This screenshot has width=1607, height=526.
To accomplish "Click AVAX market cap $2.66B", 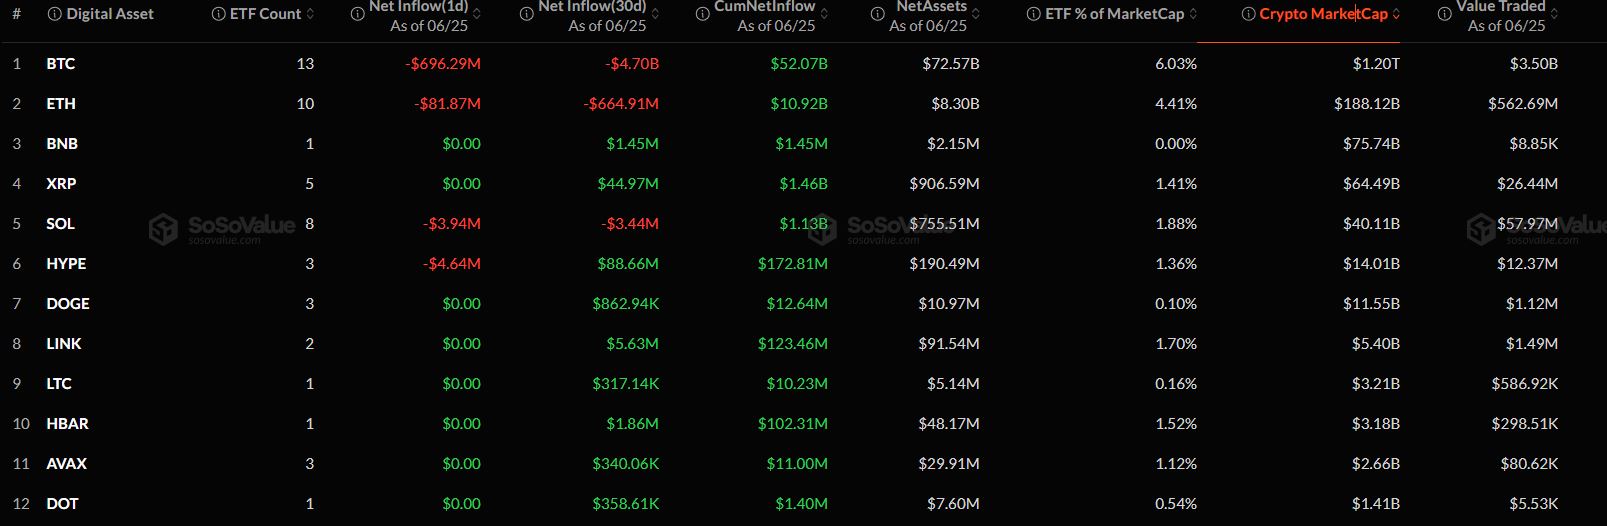I will pos(1376,463).
